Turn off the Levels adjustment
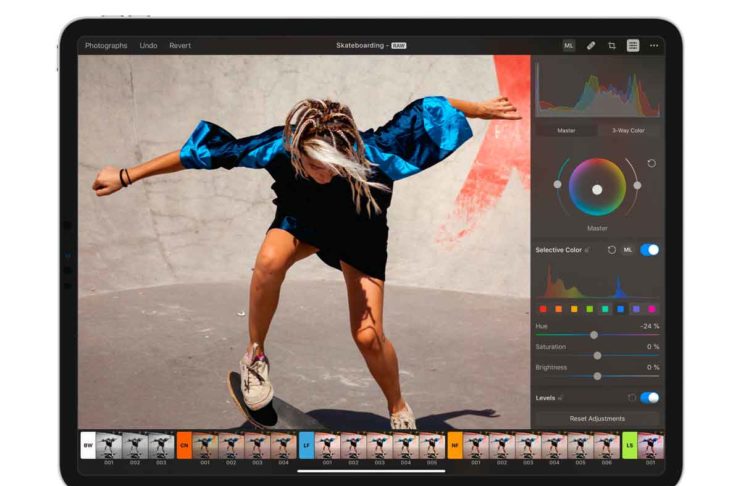Viewport: 741px width, 486px height. pos(649,398)
